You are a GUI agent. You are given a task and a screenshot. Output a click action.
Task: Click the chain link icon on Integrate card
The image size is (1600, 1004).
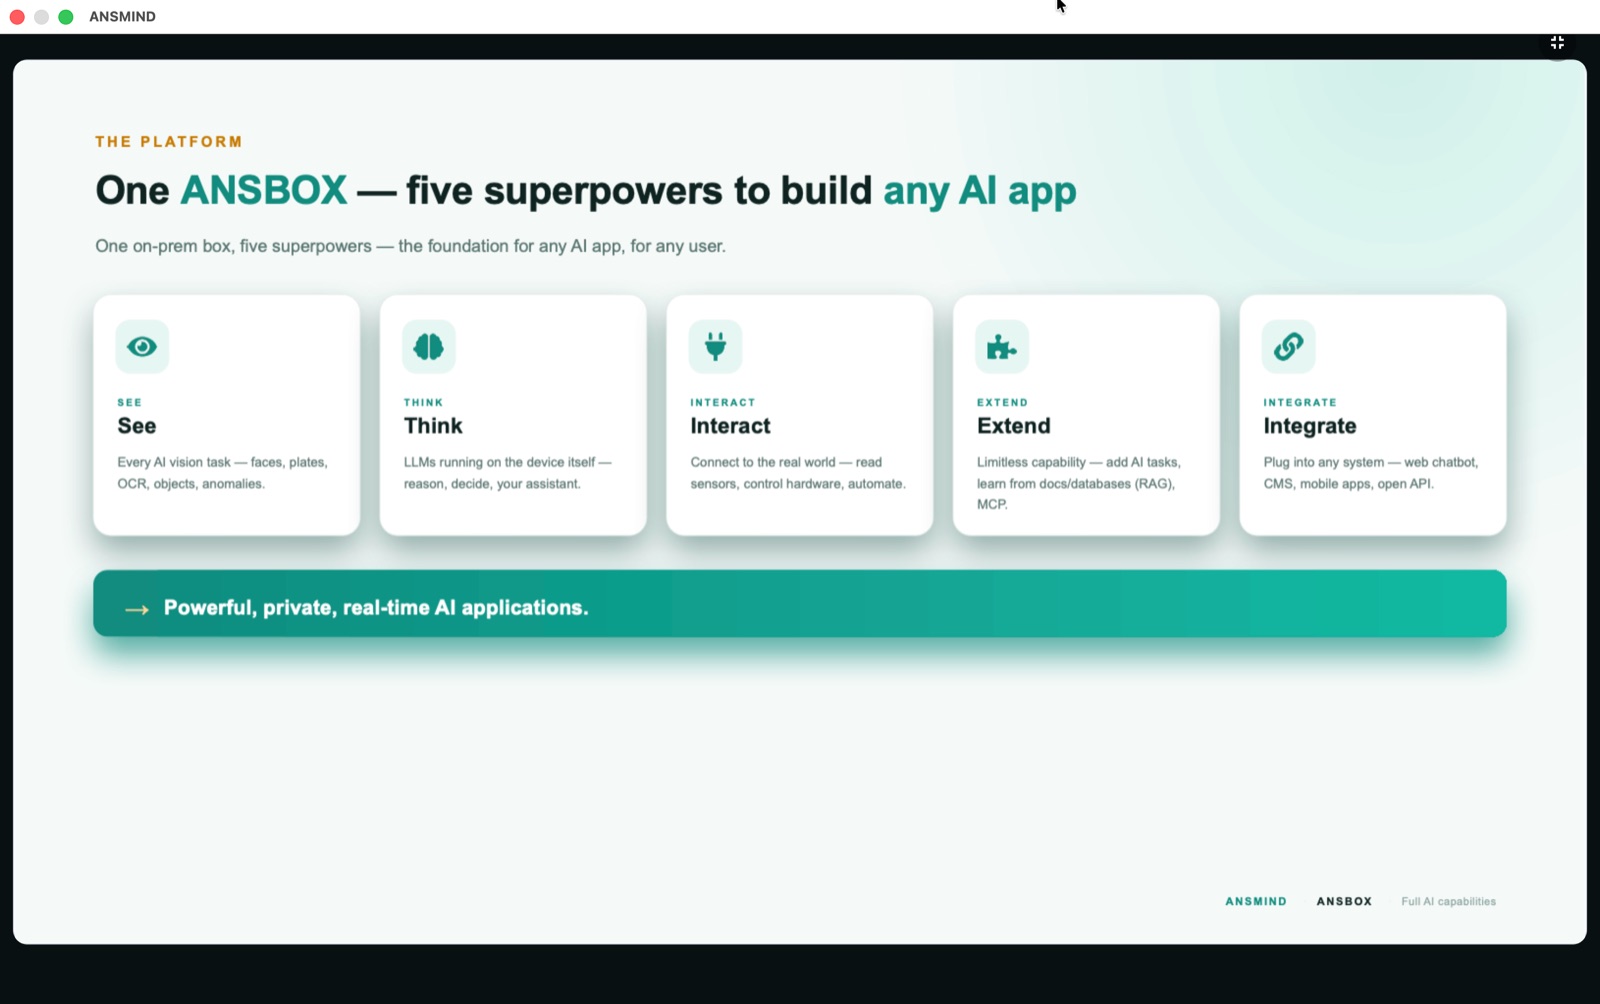click(x=1288, y=347)
